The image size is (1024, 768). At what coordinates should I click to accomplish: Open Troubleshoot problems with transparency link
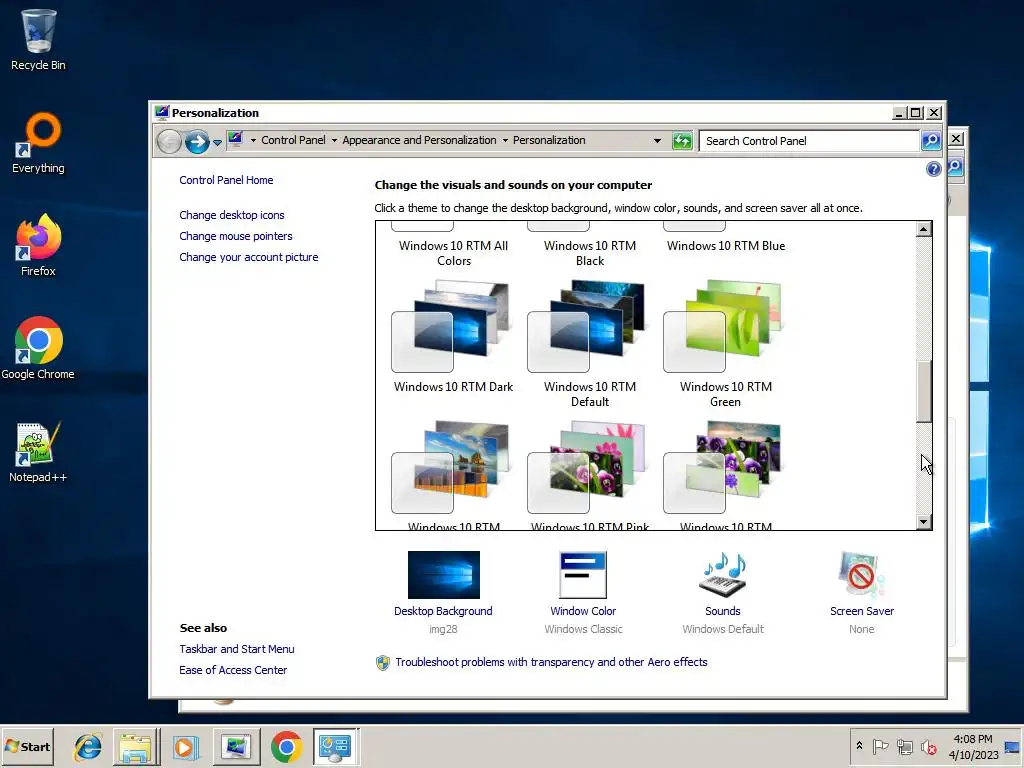551,662
